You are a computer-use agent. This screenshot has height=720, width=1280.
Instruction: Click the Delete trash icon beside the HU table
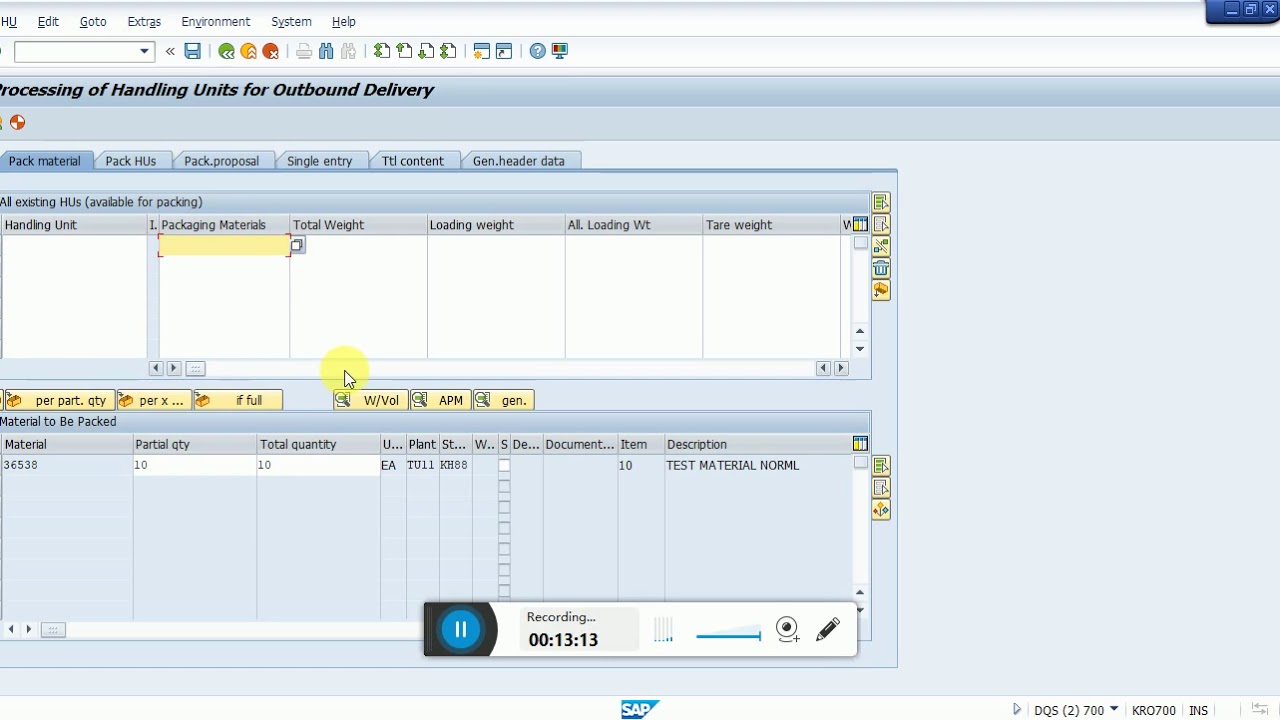(881, 269)
